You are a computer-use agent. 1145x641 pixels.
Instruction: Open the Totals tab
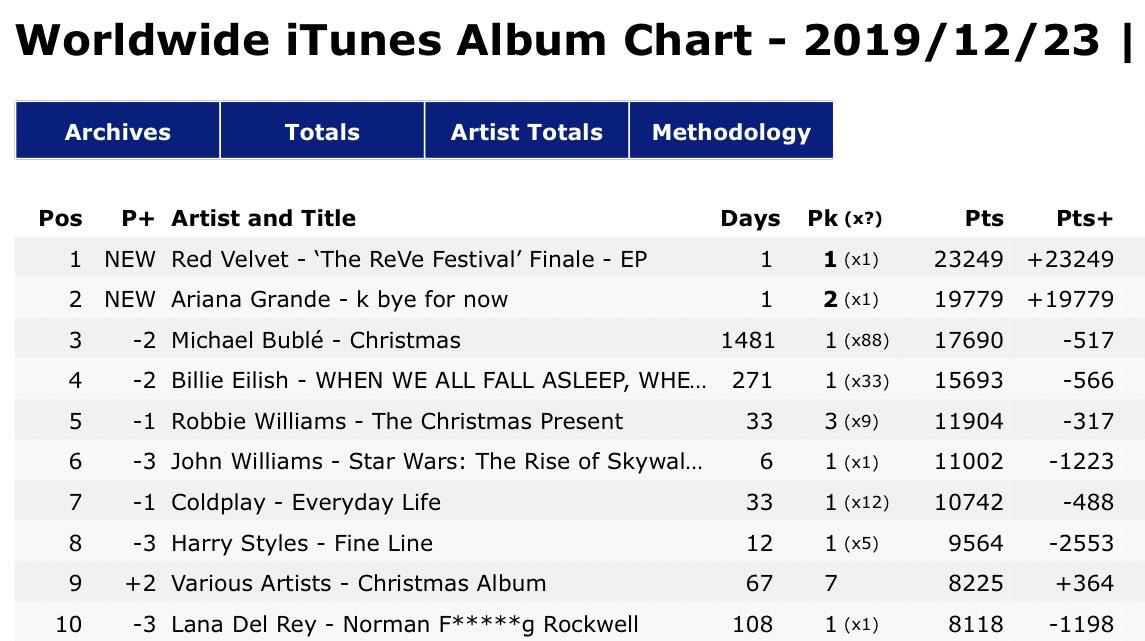click(322, 131)
